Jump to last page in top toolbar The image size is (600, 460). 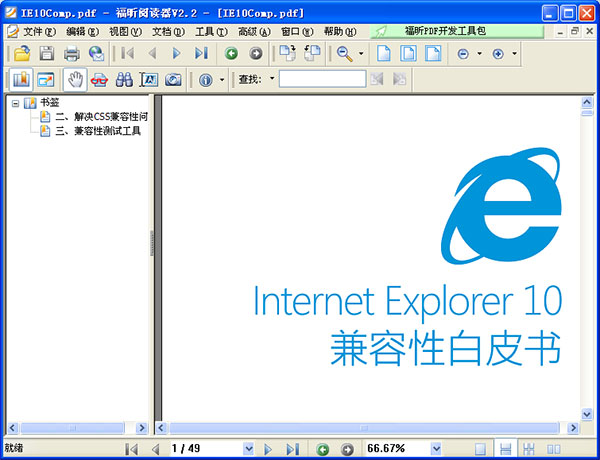(202, 53)
